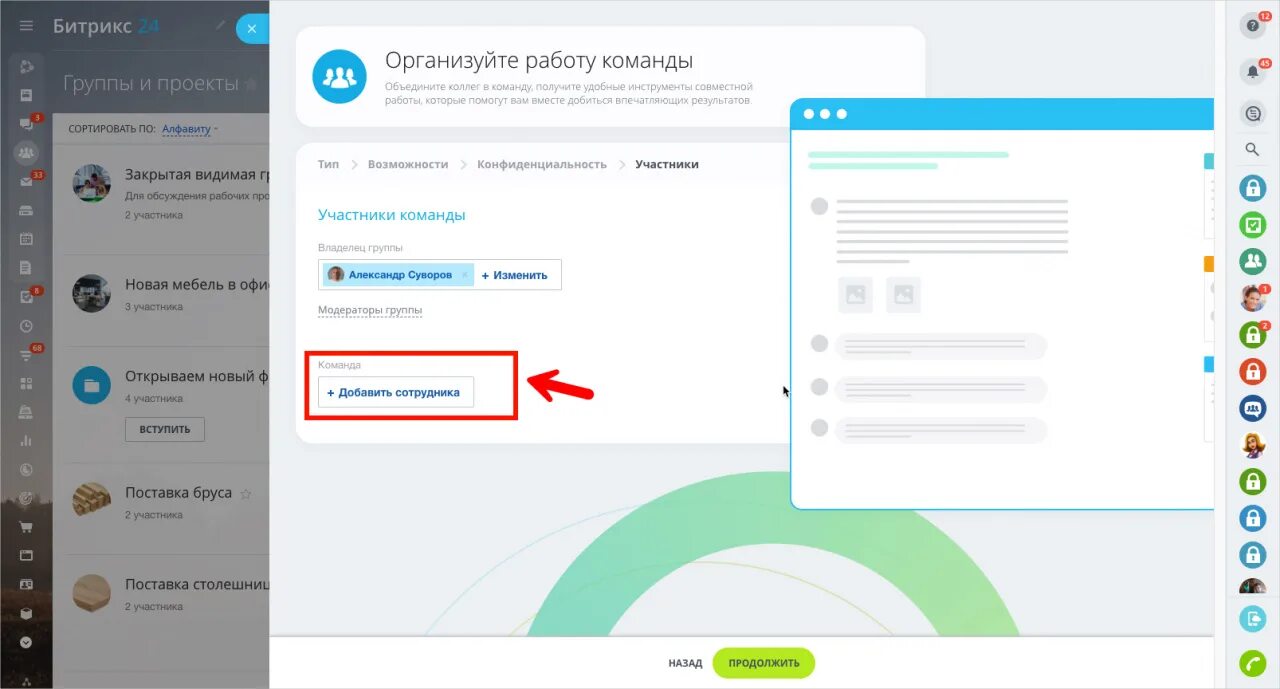Click Изменить to change the group owner
Screen dimensions: 1280x689
[515, 275]
